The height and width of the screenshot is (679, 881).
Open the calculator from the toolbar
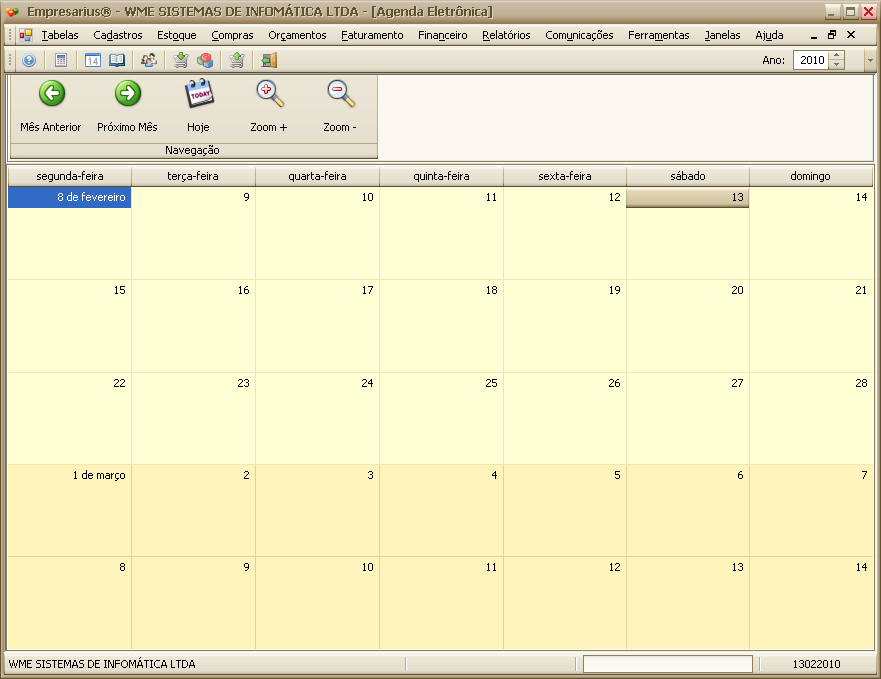(61, 60)
